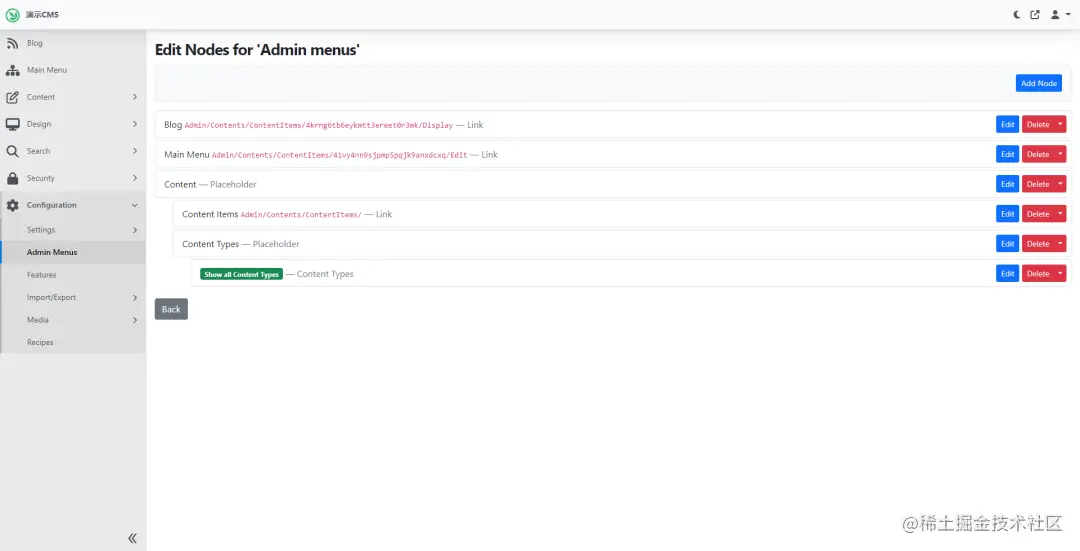Screen dimensions: 1080x551
Task: Select Admin Menus in sidebar
Action: [73, 252]
